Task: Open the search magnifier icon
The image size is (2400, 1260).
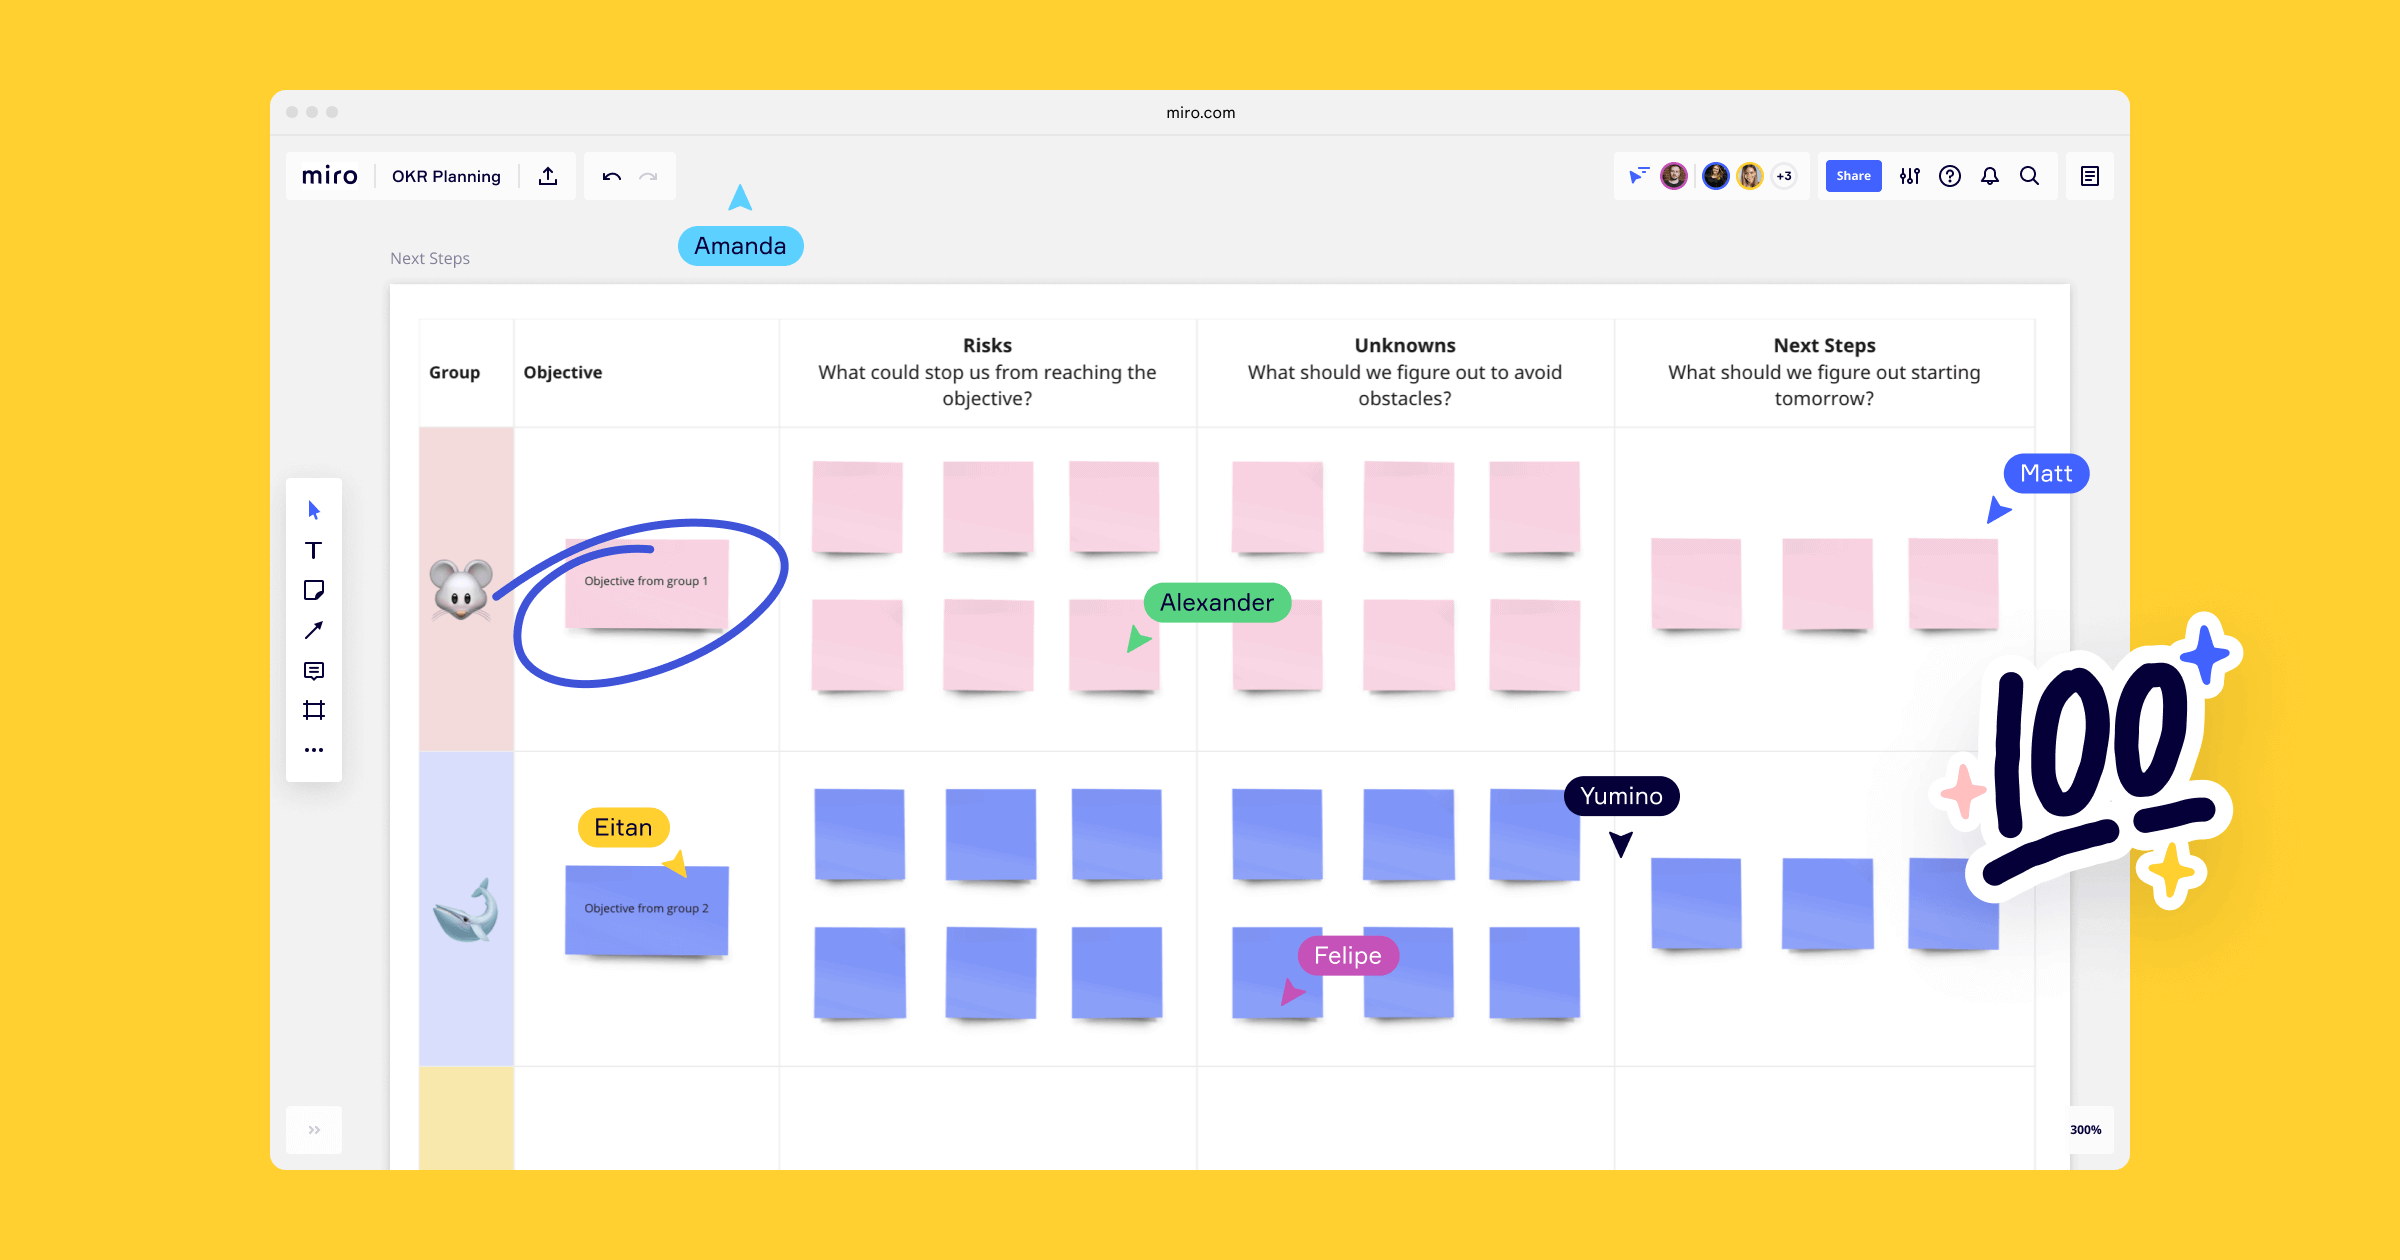Action: [x=2029, y=176]
